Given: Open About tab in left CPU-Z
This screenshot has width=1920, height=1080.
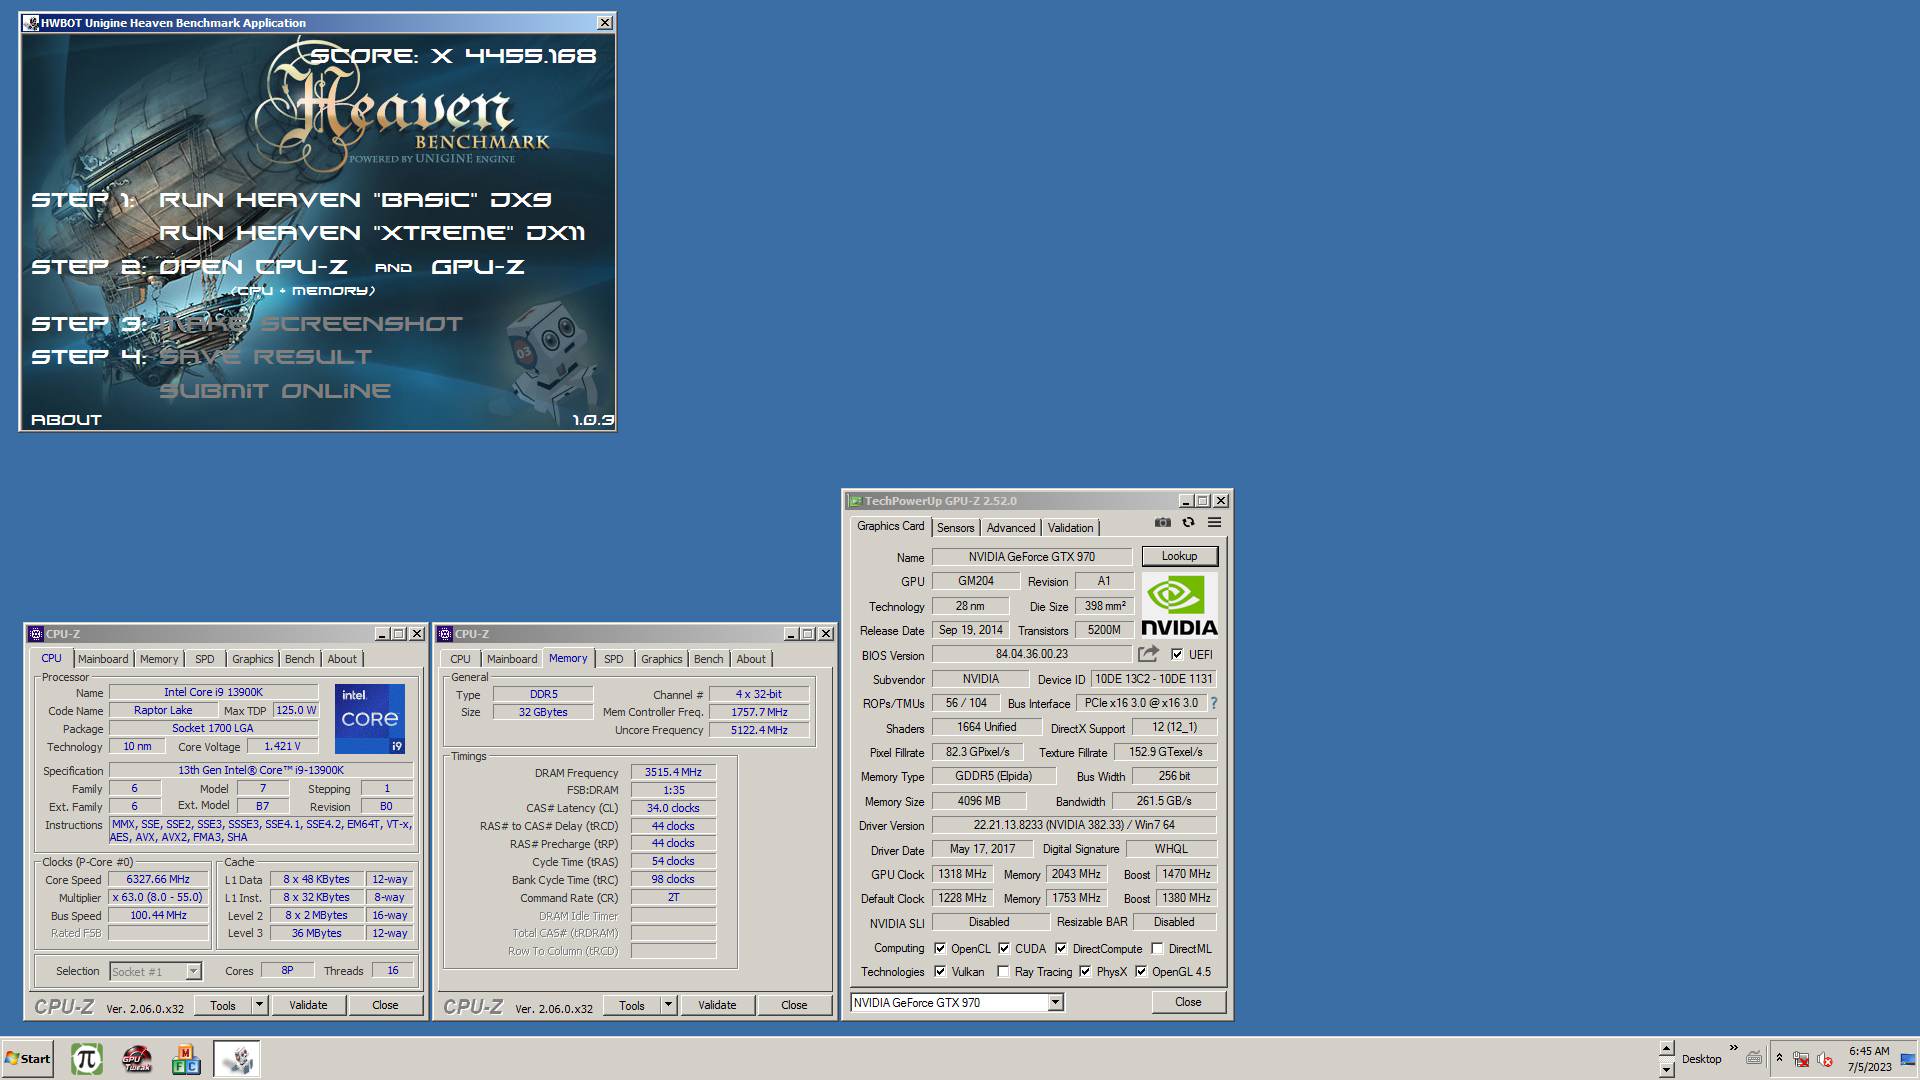Looking at the screenshot, I should (342, 659).
